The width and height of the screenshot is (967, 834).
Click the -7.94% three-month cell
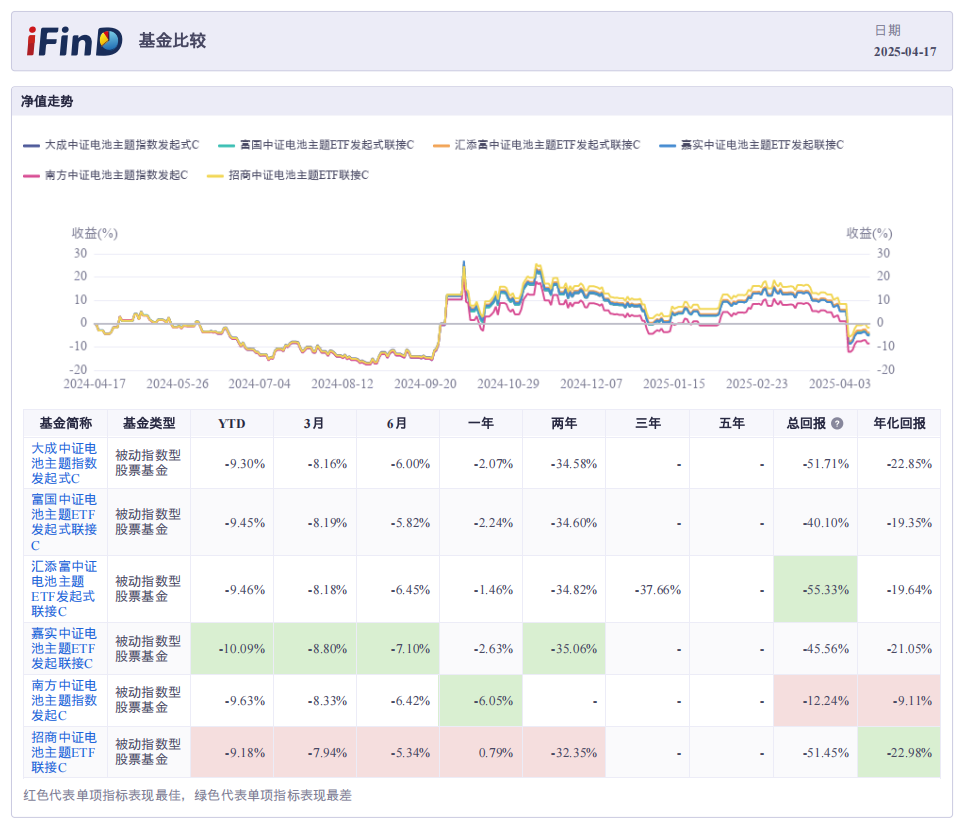315,753
